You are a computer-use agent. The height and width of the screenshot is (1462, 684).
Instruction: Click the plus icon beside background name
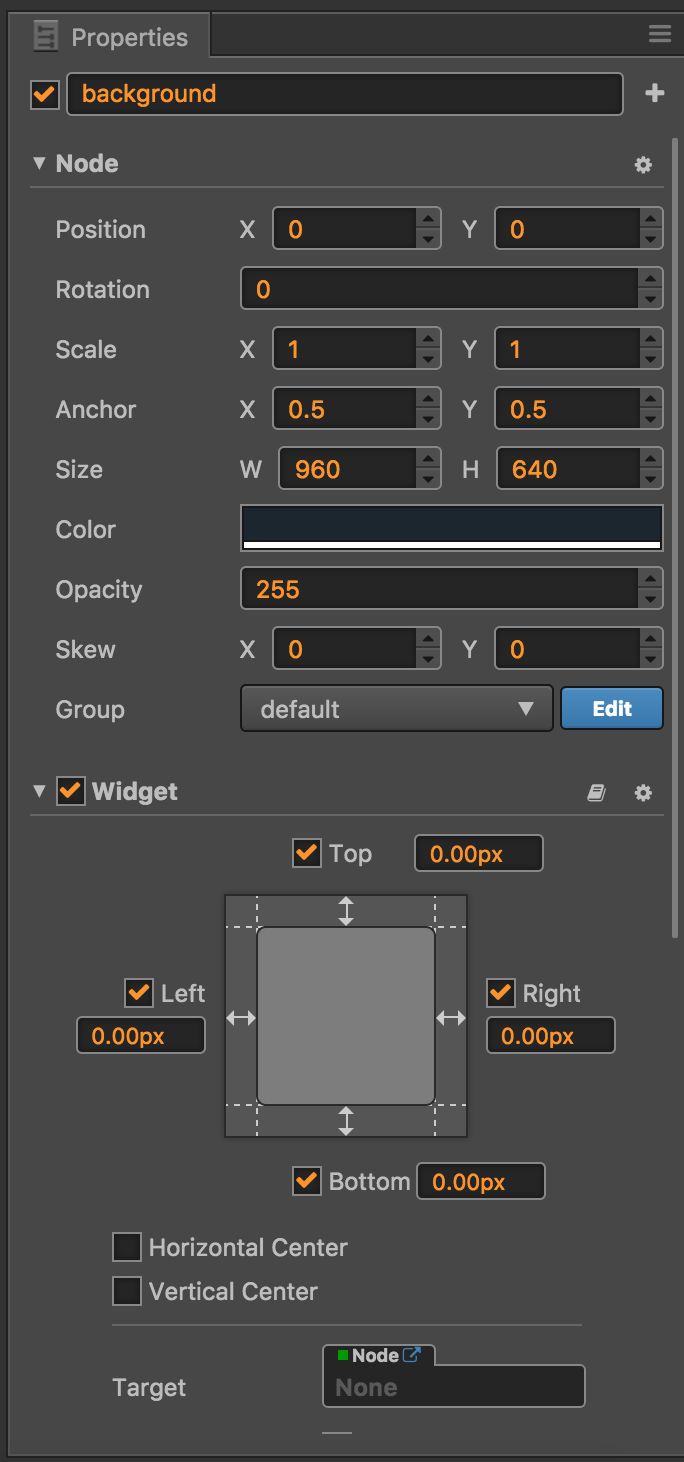[655, 93]
